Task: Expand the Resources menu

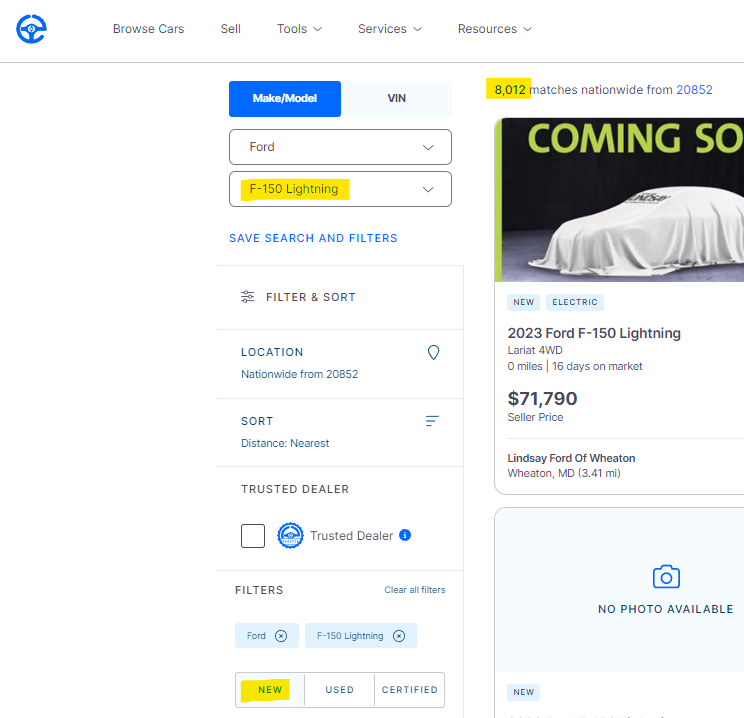Action: pos(494,29)
